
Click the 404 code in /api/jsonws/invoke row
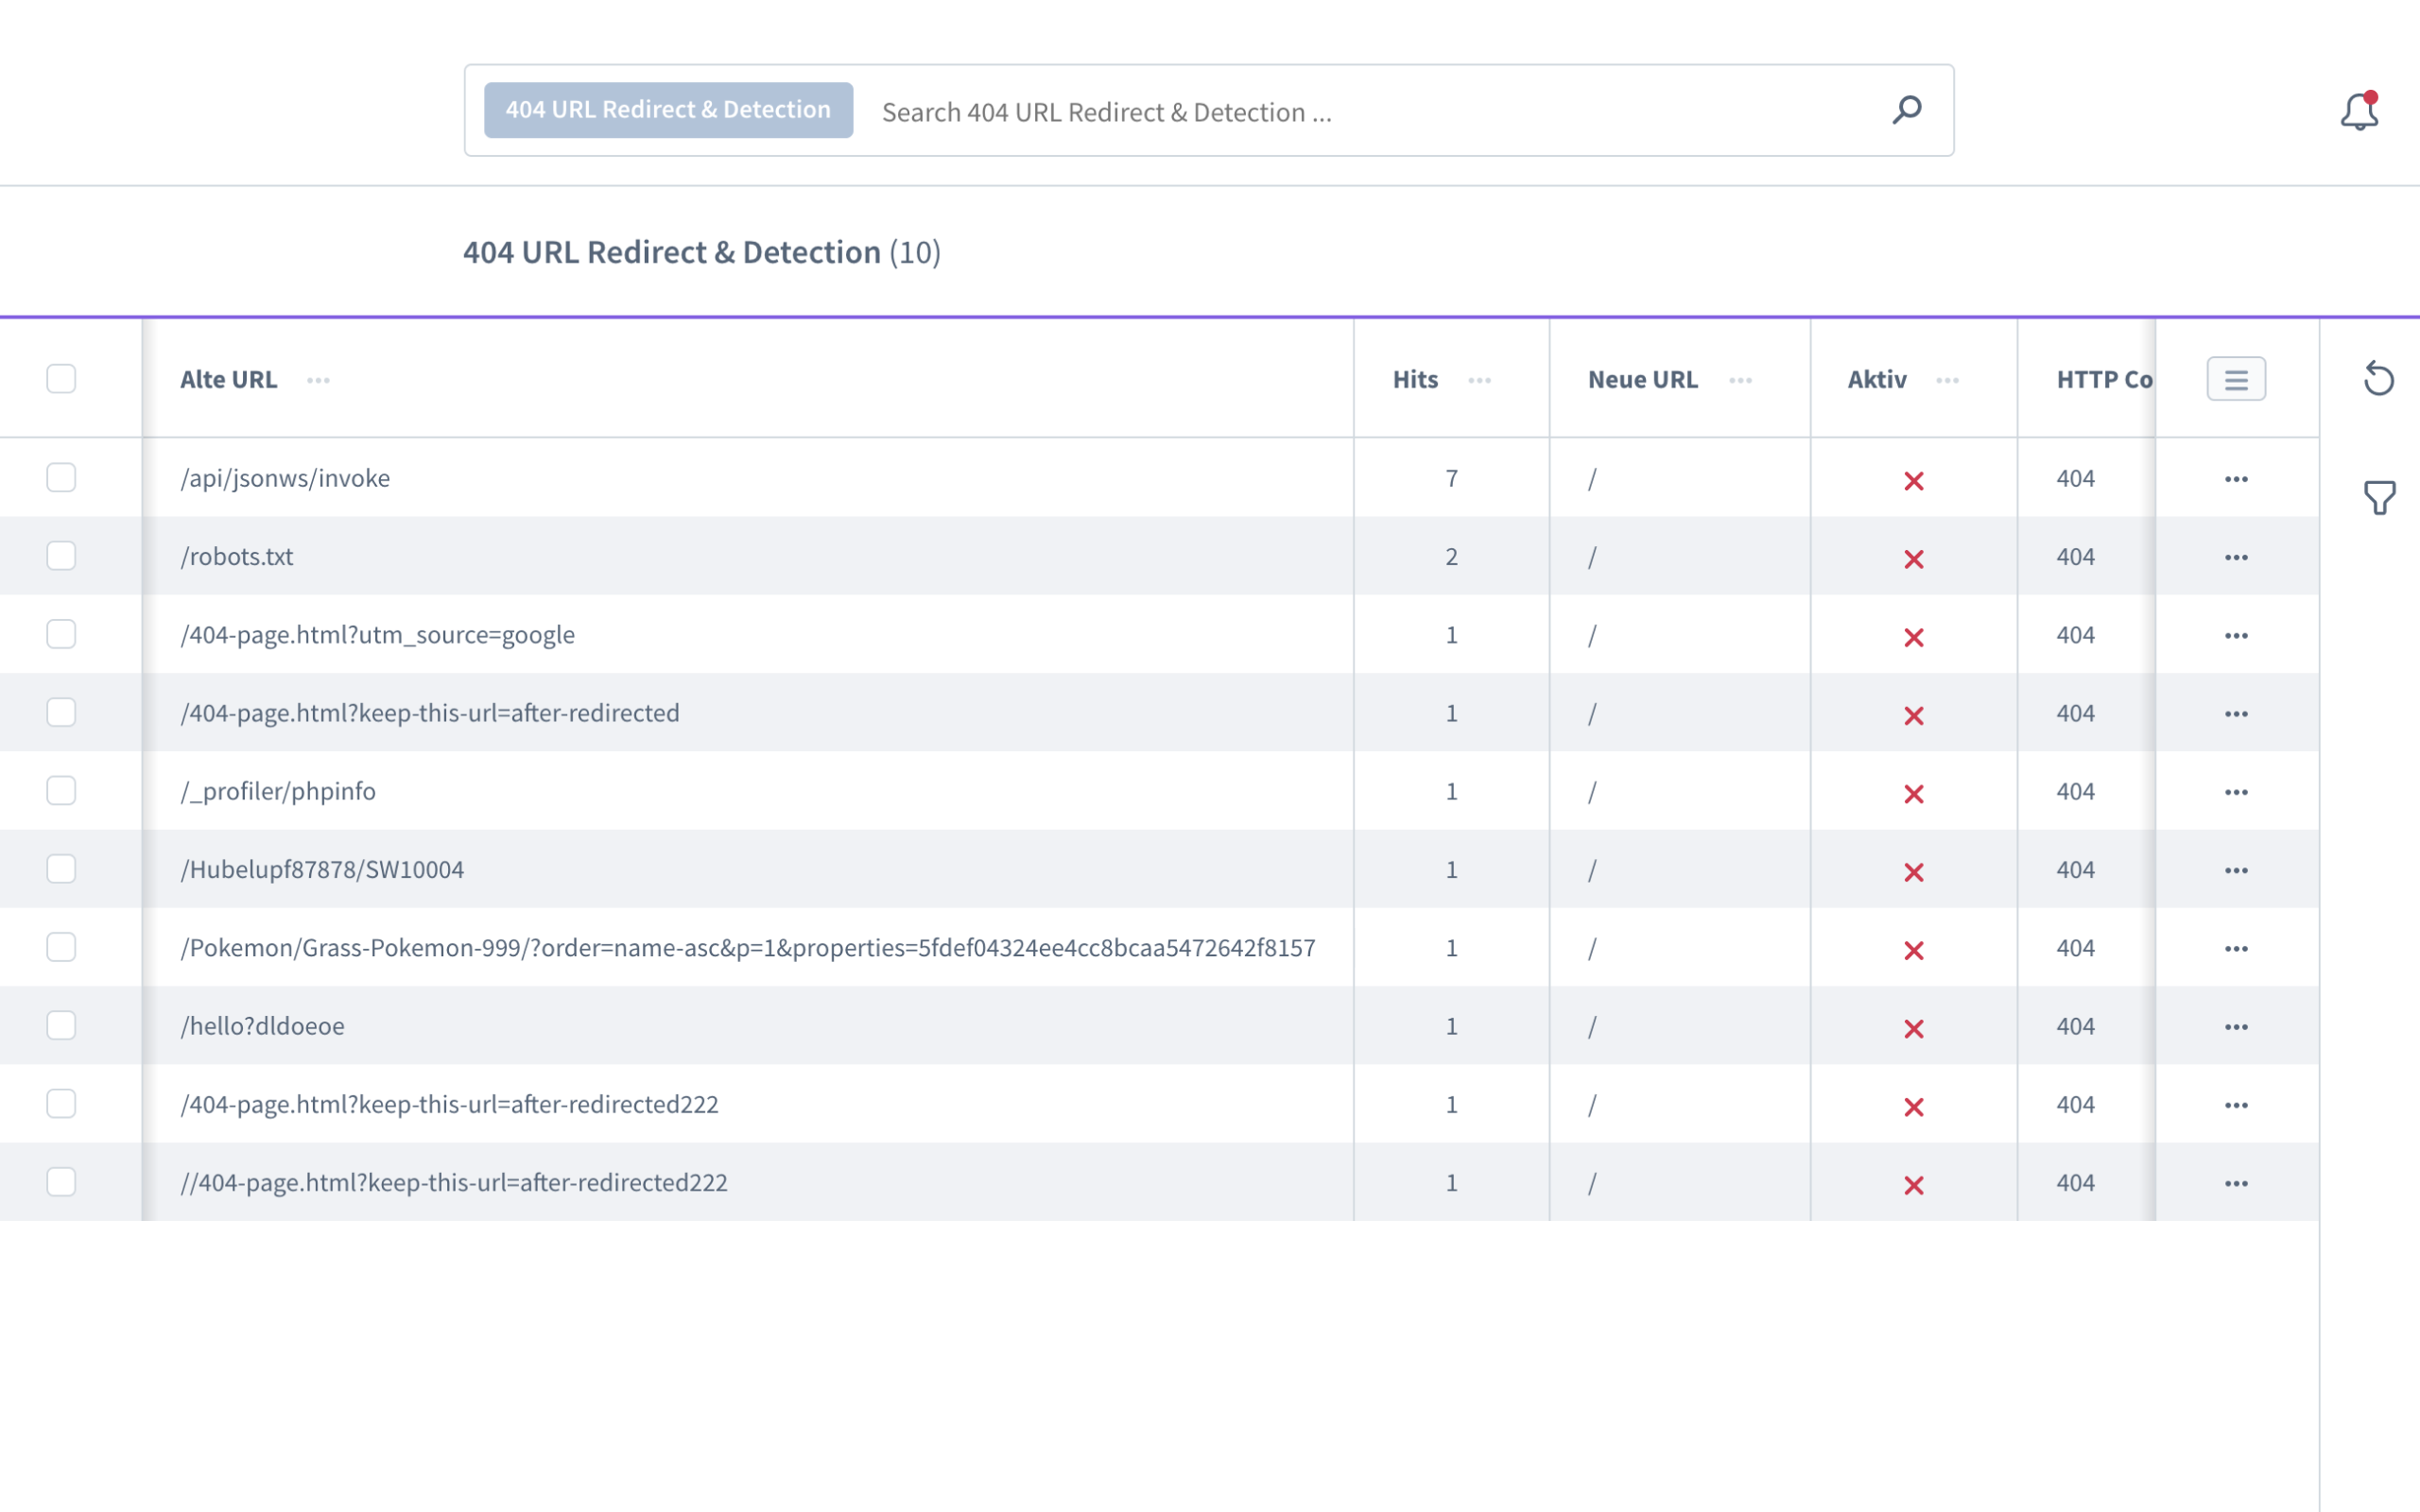[2075, 479]
